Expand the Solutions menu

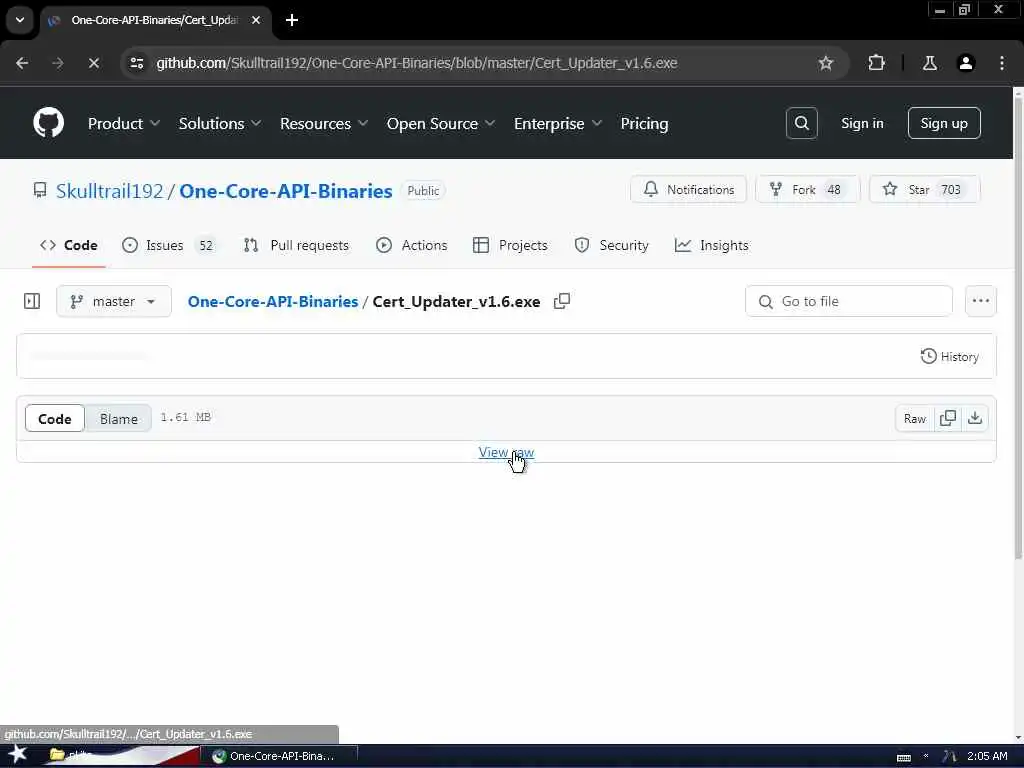click(220, 123)
